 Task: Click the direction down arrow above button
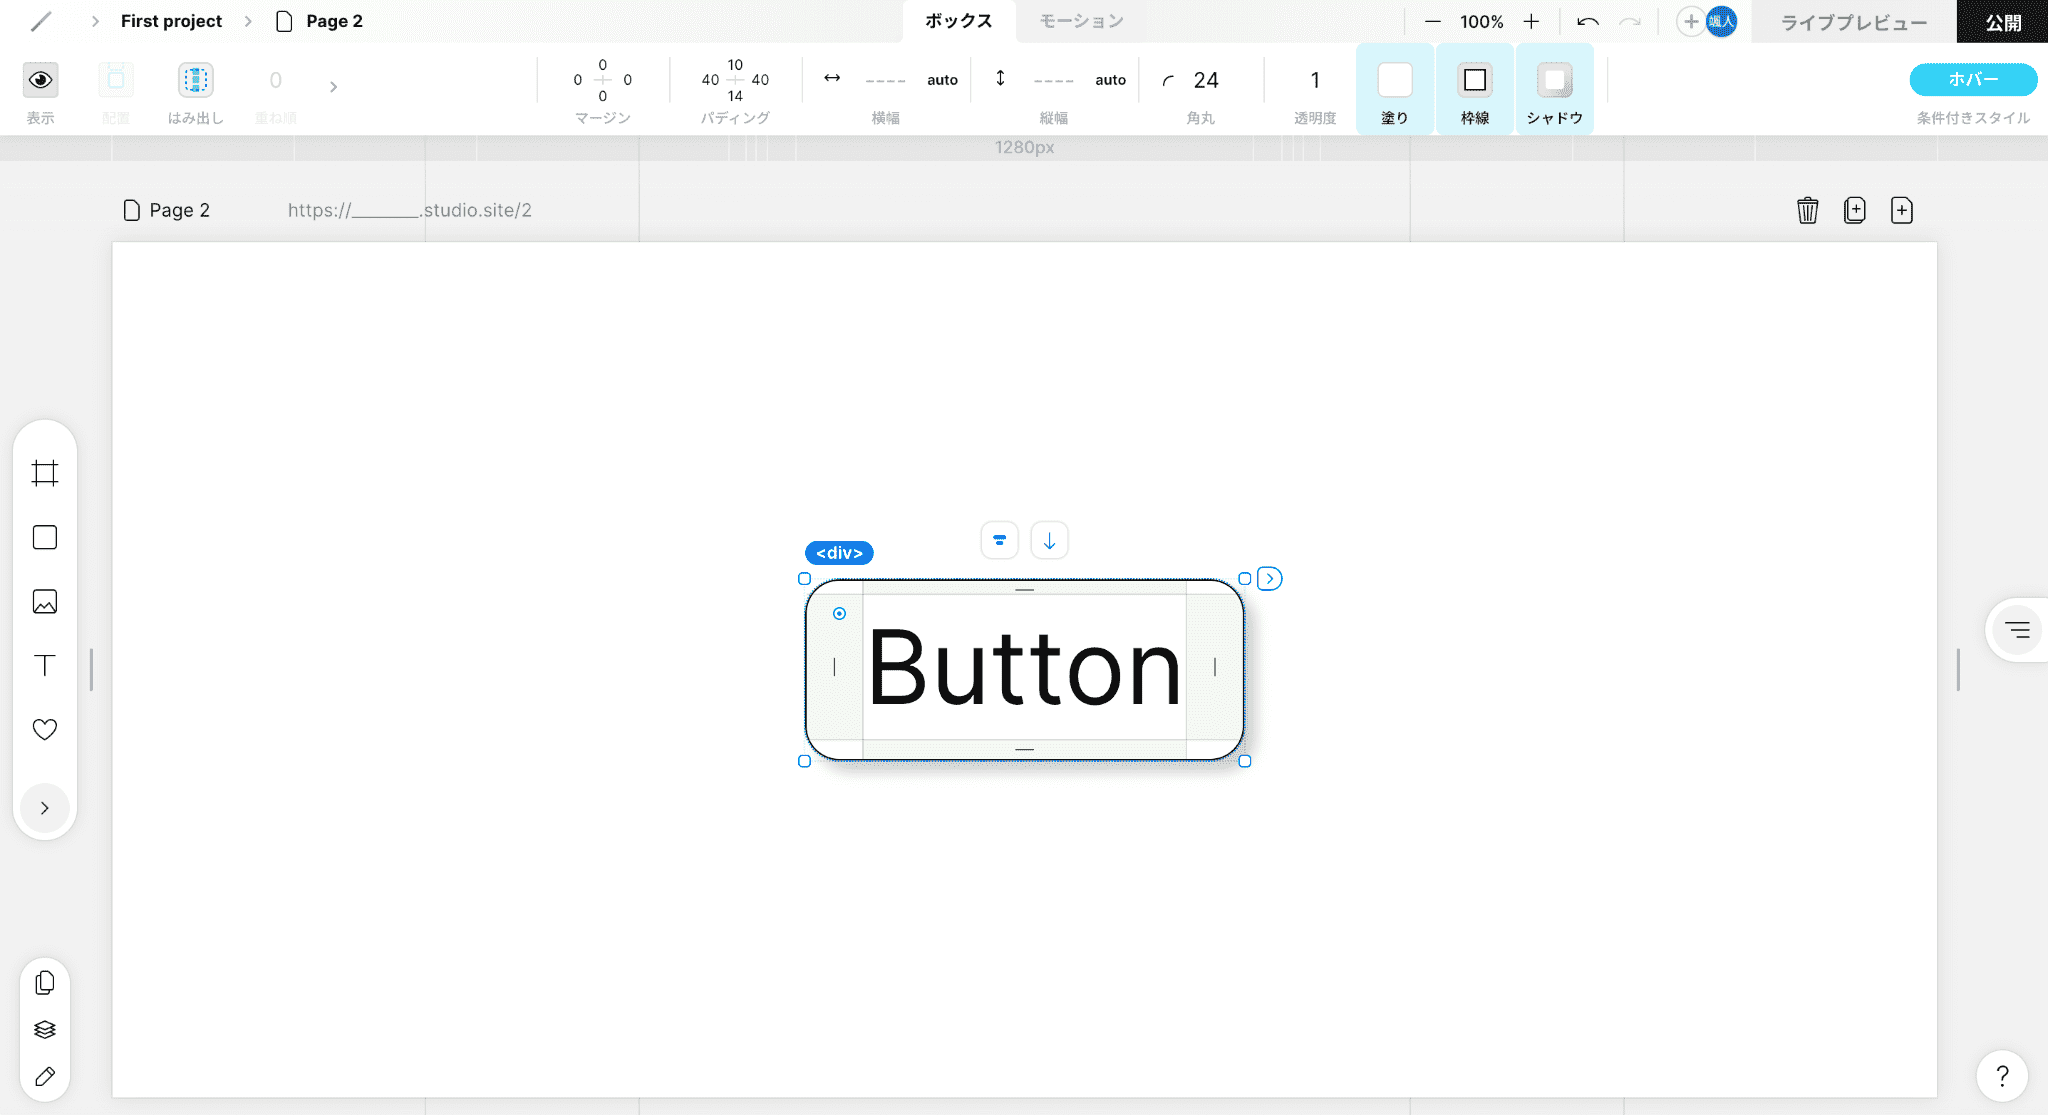point(1049,540)
